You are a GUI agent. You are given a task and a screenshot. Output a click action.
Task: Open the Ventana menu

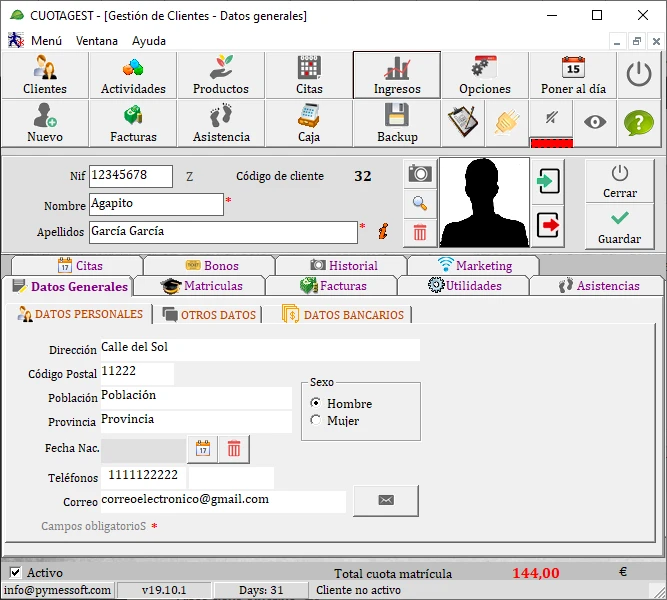click(x=97, y=41)
